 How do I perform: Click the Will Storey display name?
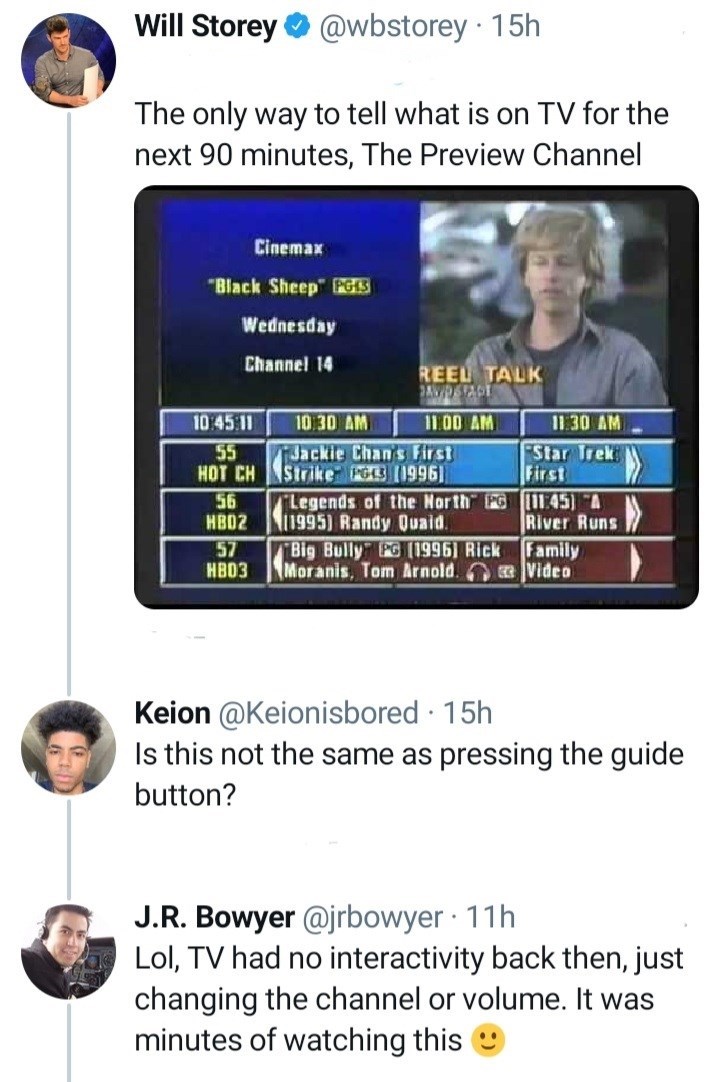[x=206, y=28]
